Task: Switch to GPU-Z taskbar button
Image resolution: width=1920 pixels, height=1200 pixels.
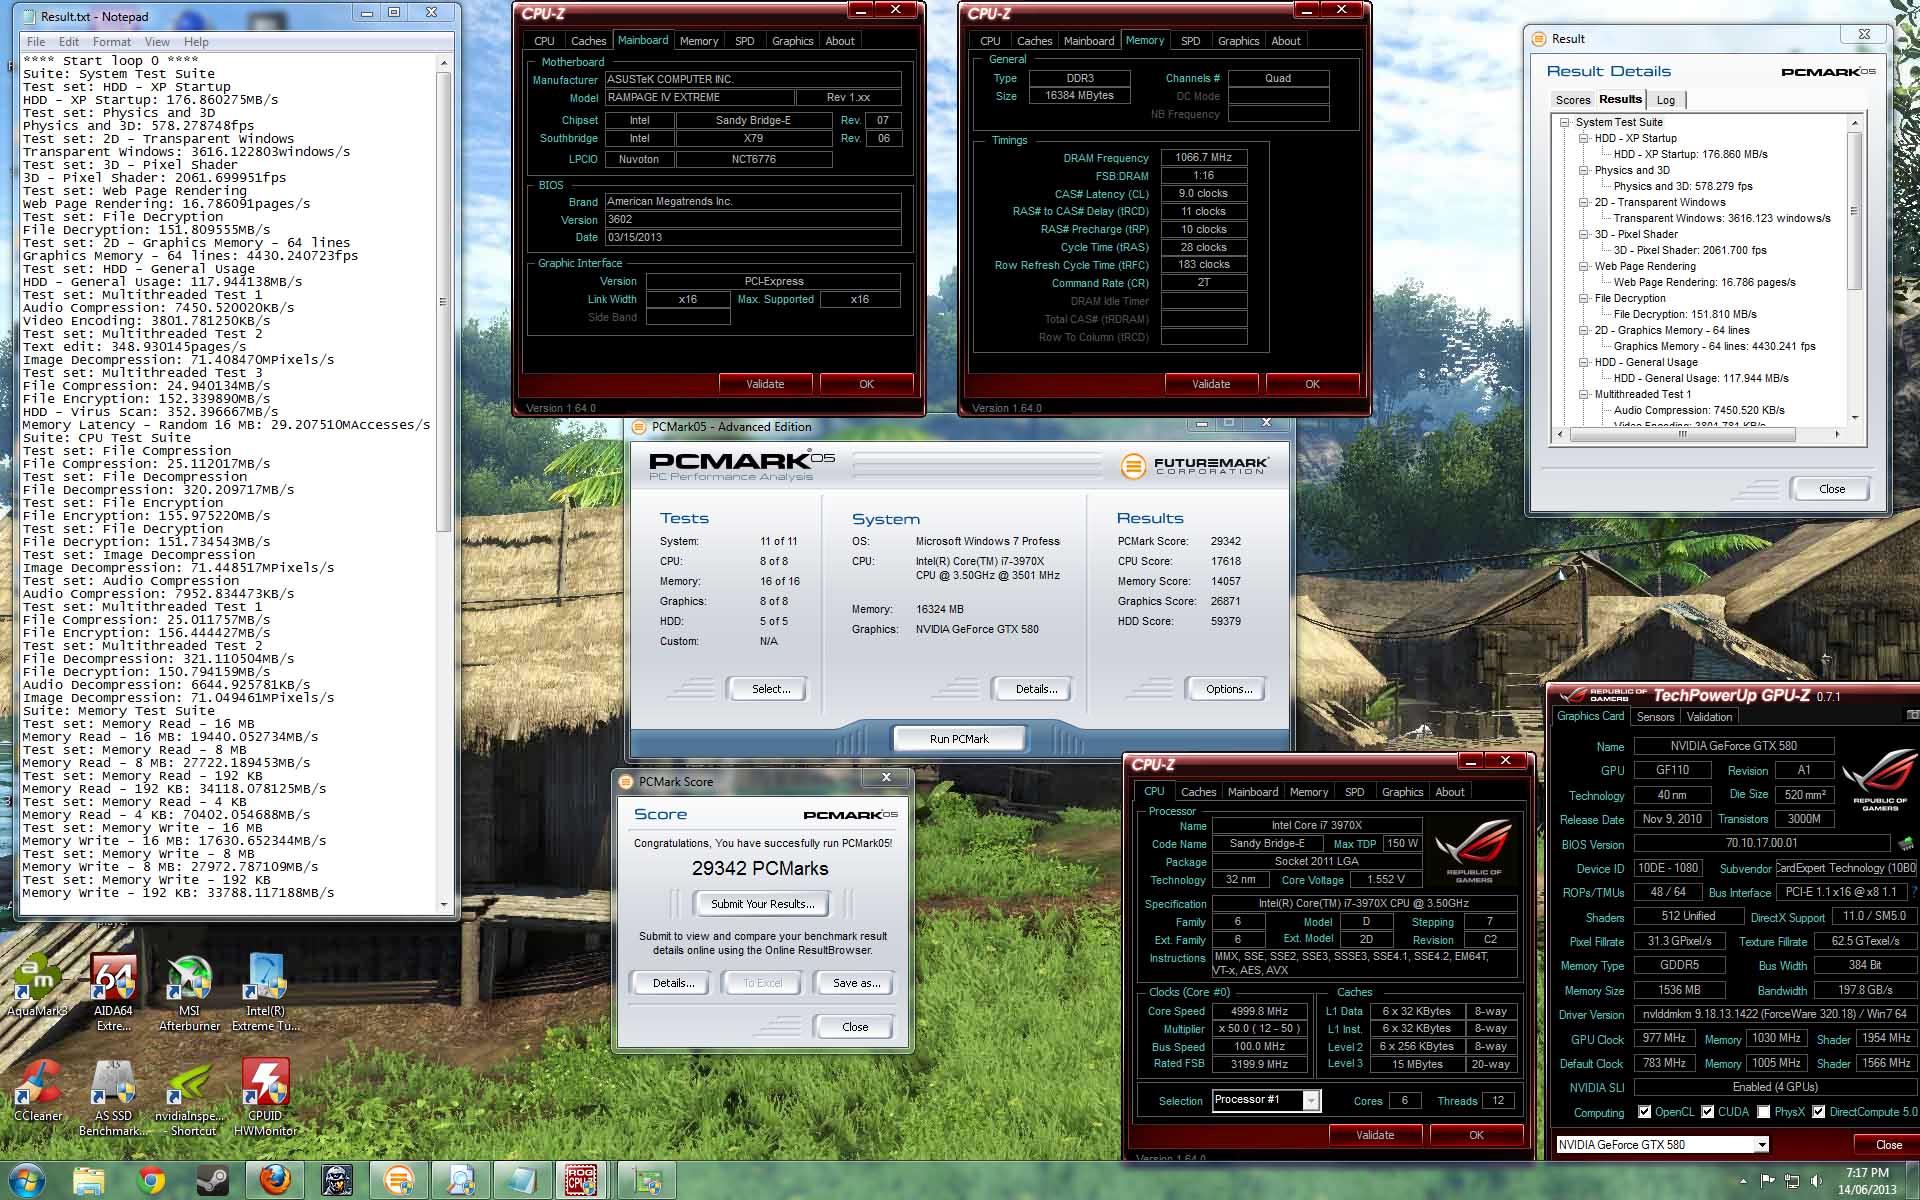Action: point(647,1181)
